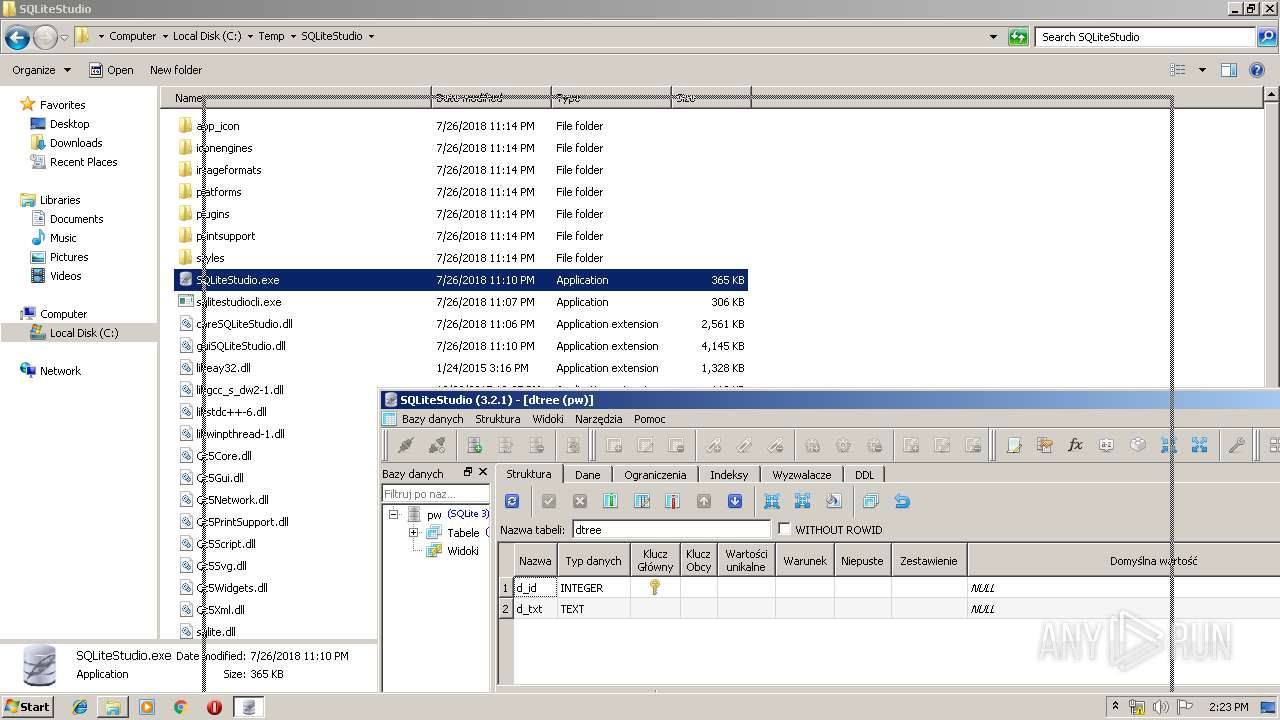Select Local Disk (C:) in navigation pane
This screenshot has width=1280, height=720.
pos(84,333)
